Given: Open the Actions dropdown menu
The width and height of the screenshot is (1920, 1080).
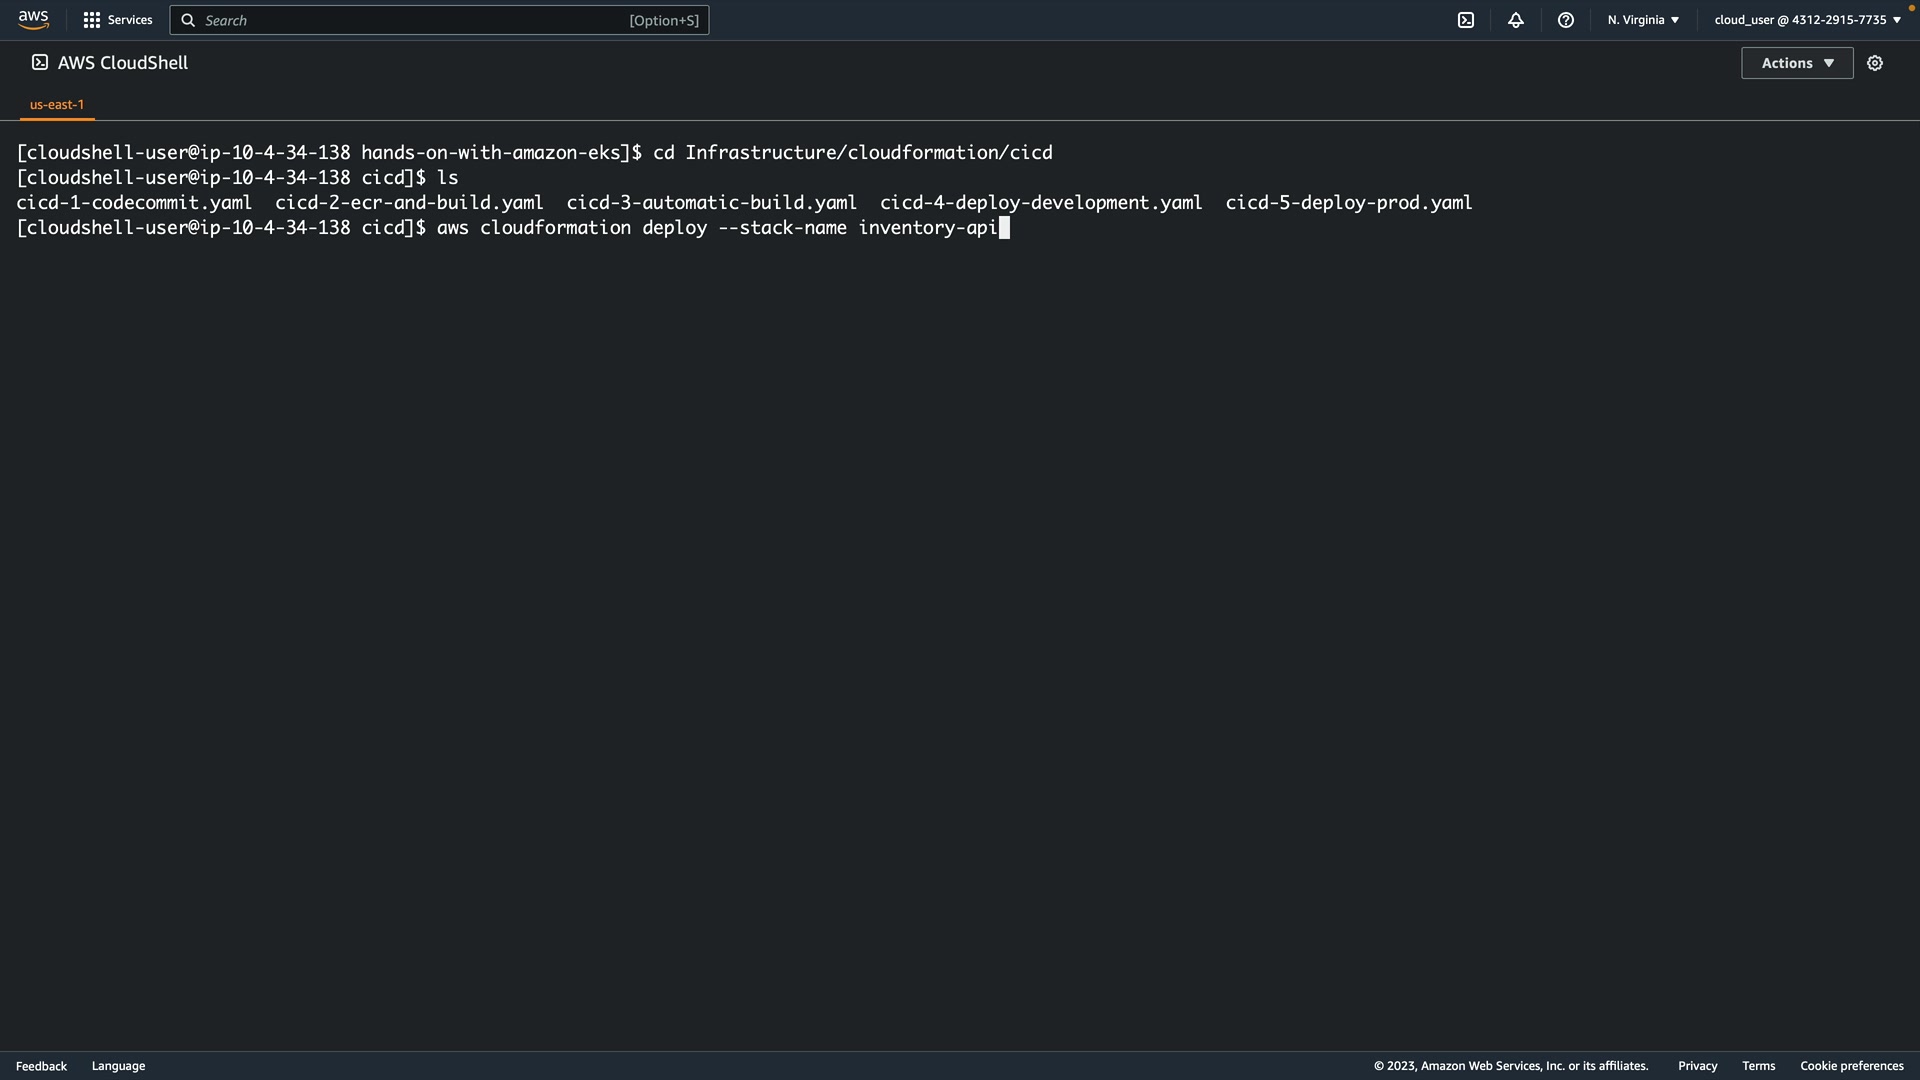Looking at the screenshot, I should click(x=1797, y=63).
